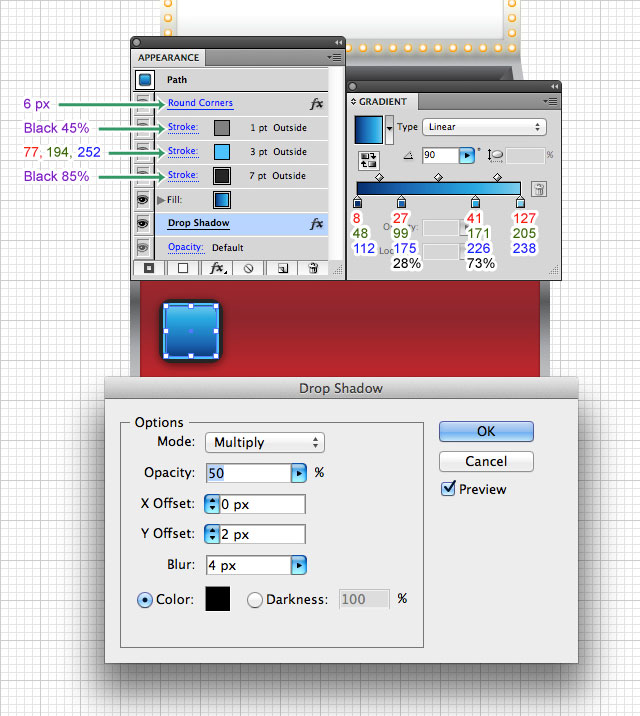Click the blue rounded square on artboard
This screenshot has width=640, height=716.
click(191, 331)
